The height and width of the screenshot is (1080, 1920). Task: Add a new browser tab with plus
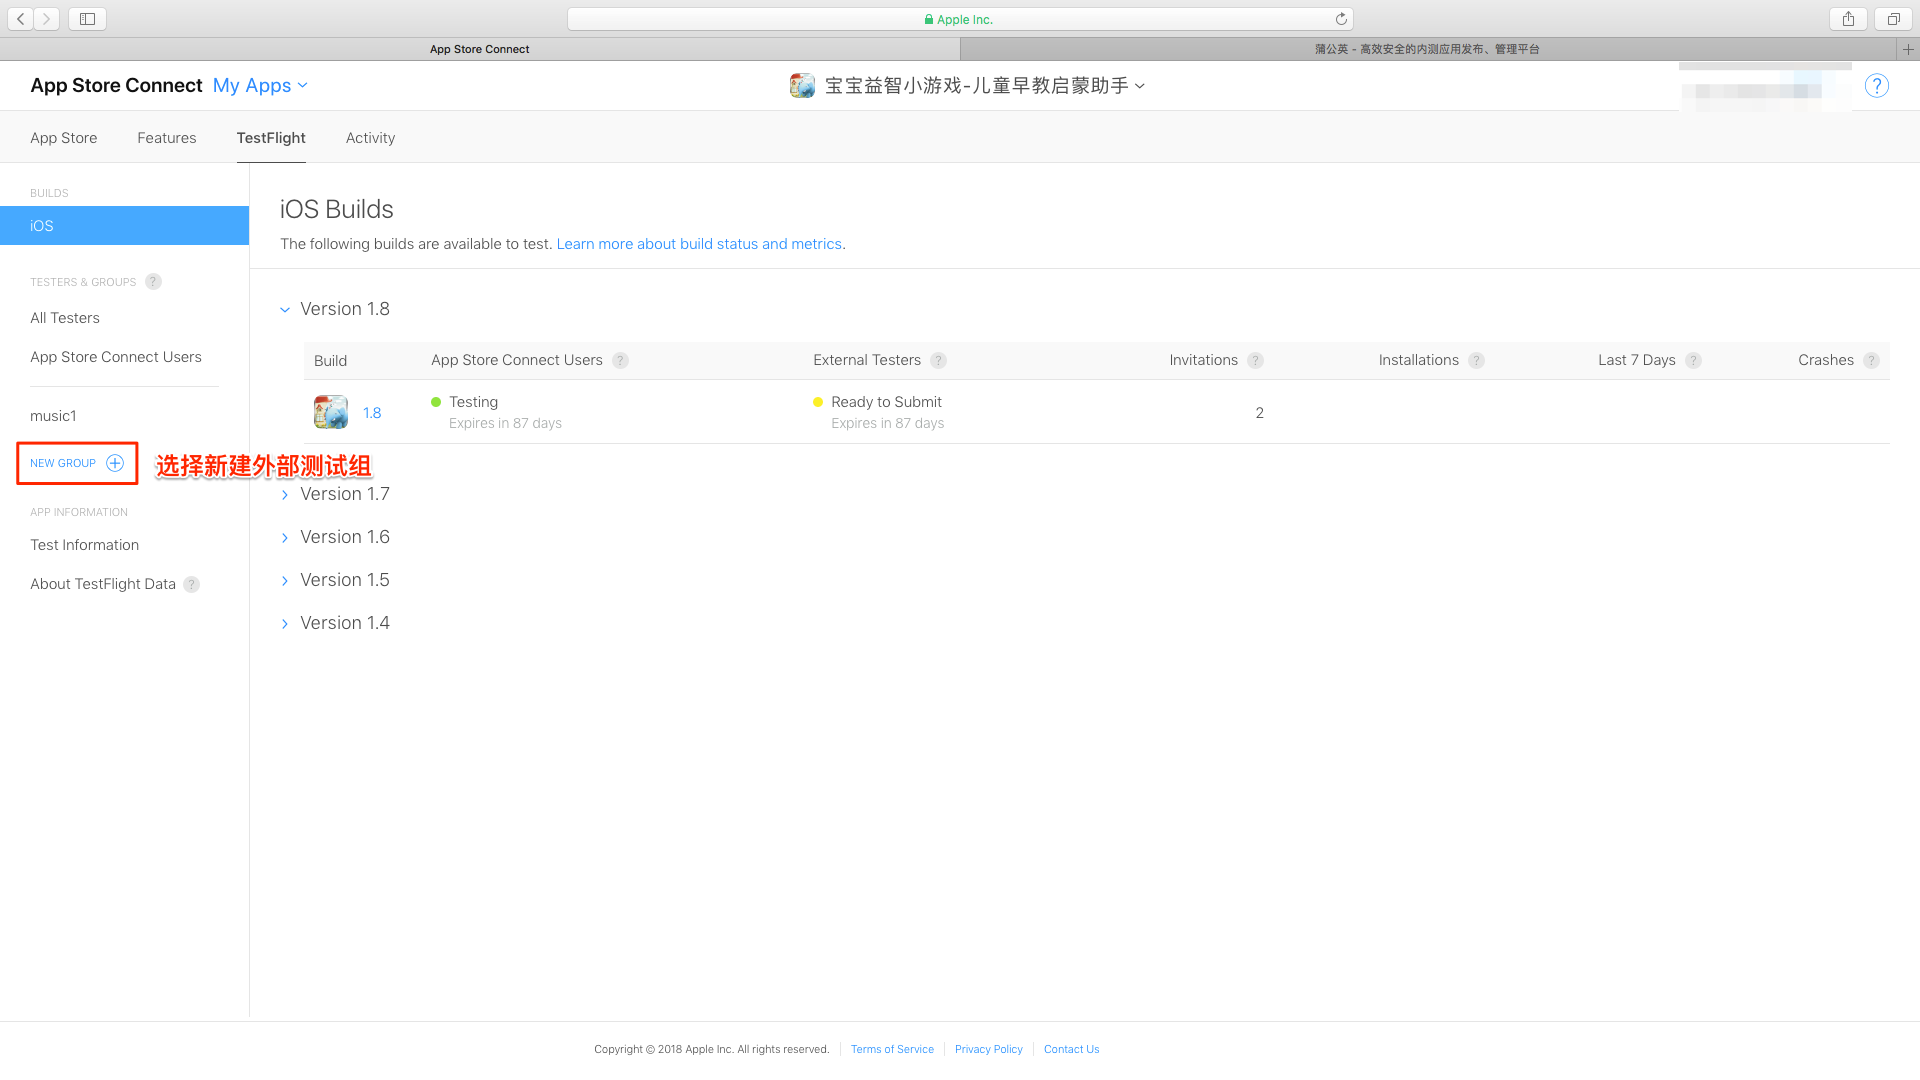point(1908,49)
